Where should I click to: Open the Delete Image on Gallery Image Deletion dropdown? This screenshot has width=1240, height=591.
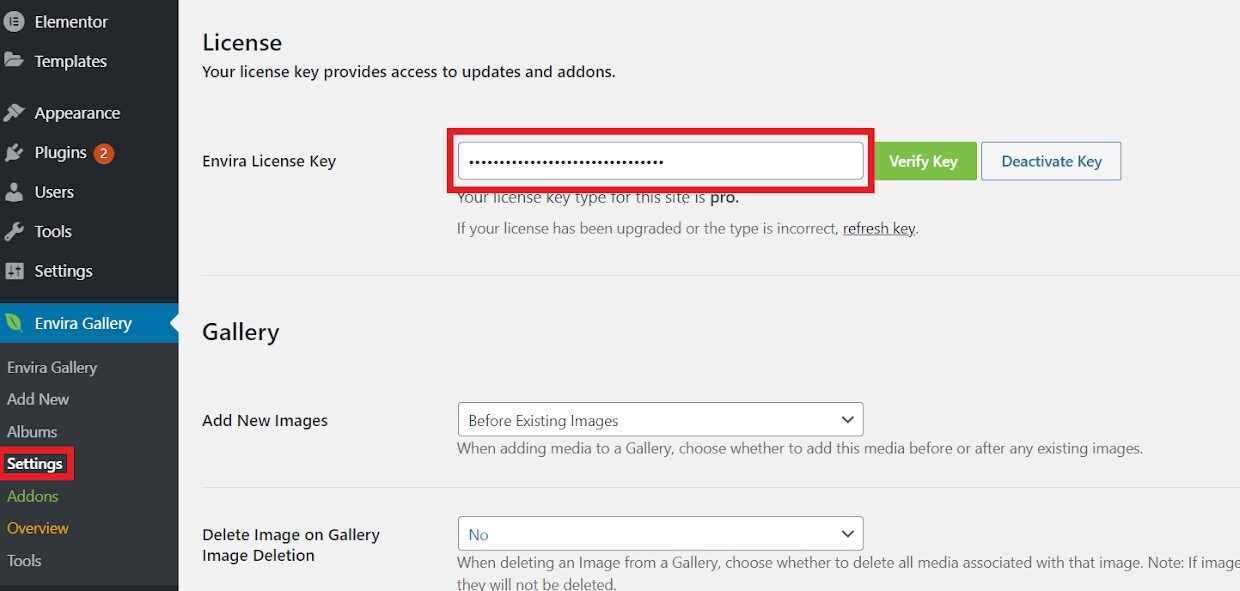[660, 533]
